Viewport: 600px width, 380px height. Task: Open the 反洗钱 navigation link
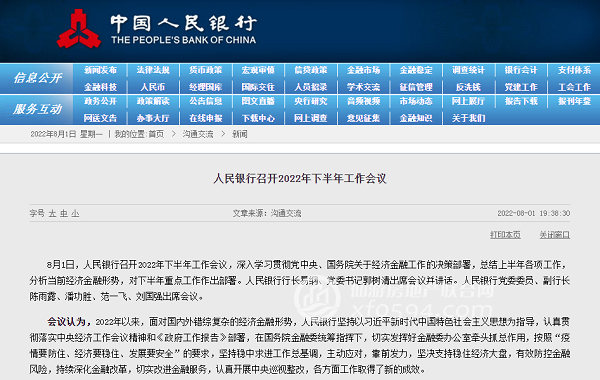468,87
